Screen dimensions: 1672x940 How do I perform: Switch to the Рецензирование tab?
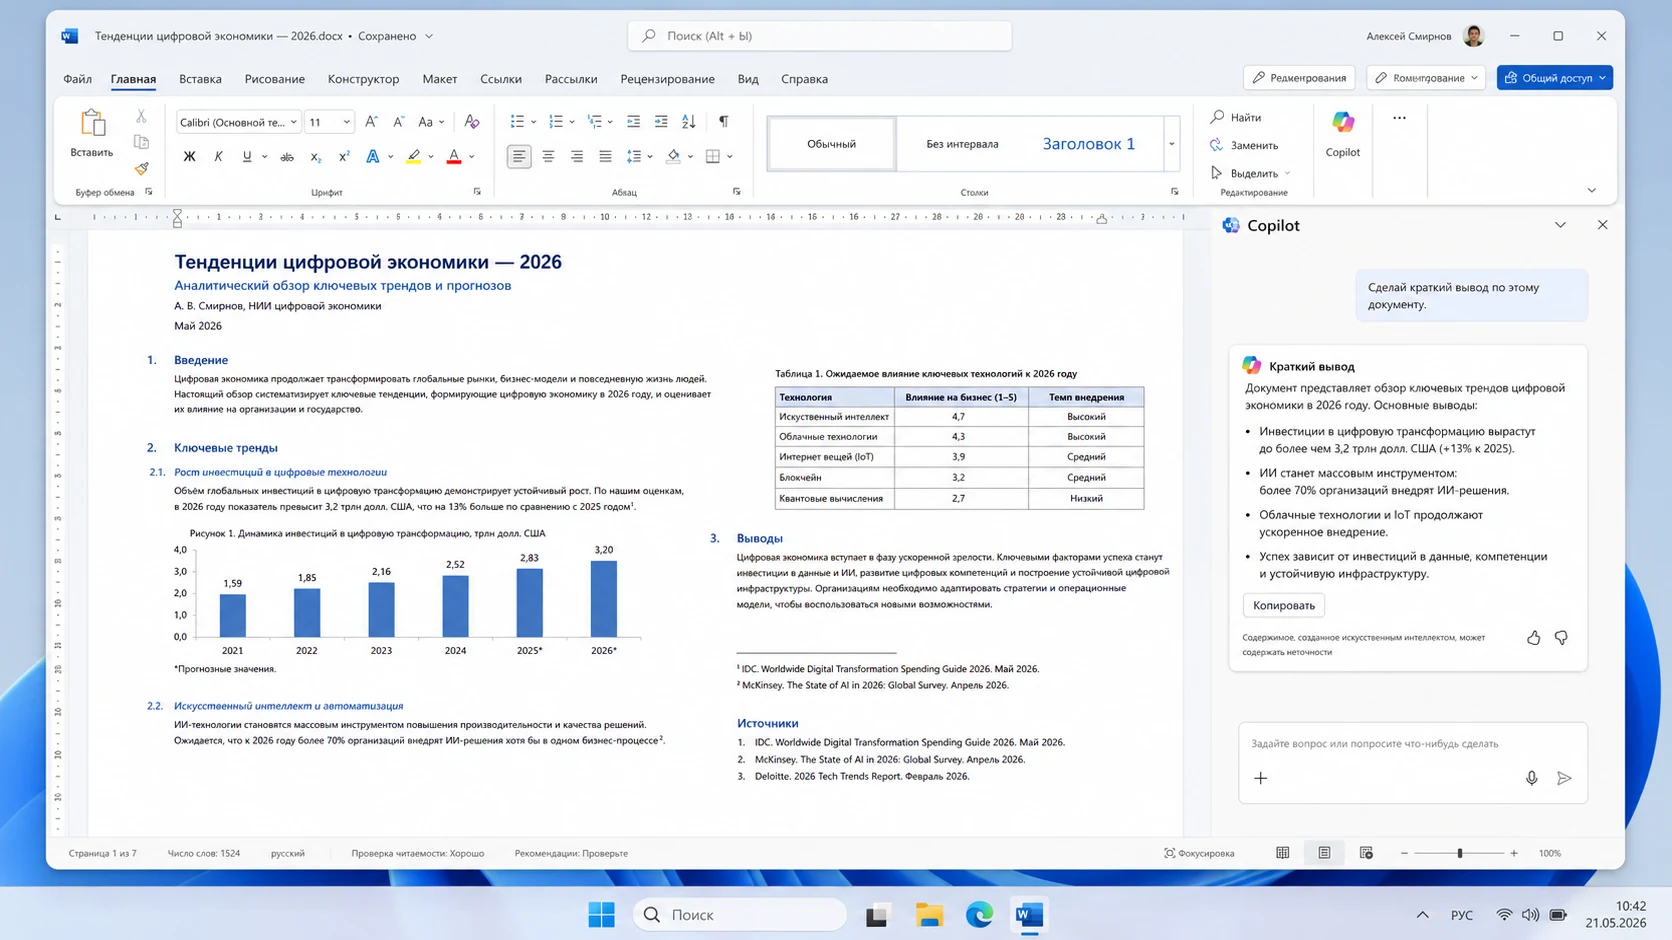(667, 79)
